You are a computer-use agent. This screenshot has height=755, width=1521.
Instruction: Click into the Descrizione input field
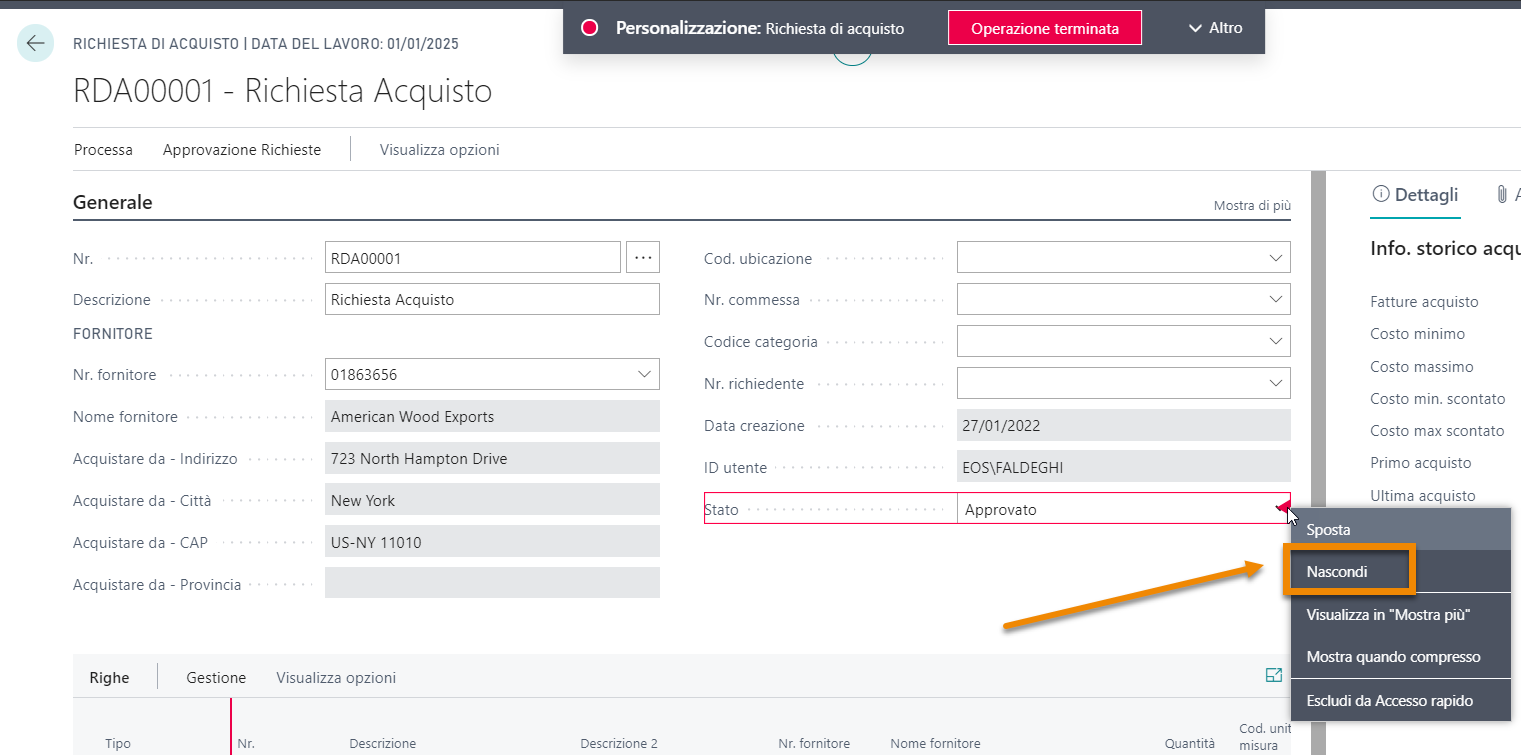(492, 299)
